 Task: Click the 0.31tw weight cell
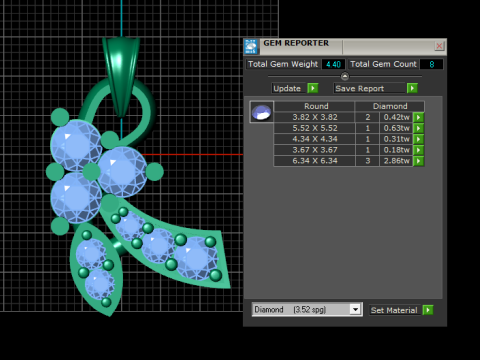click(396, 139)
